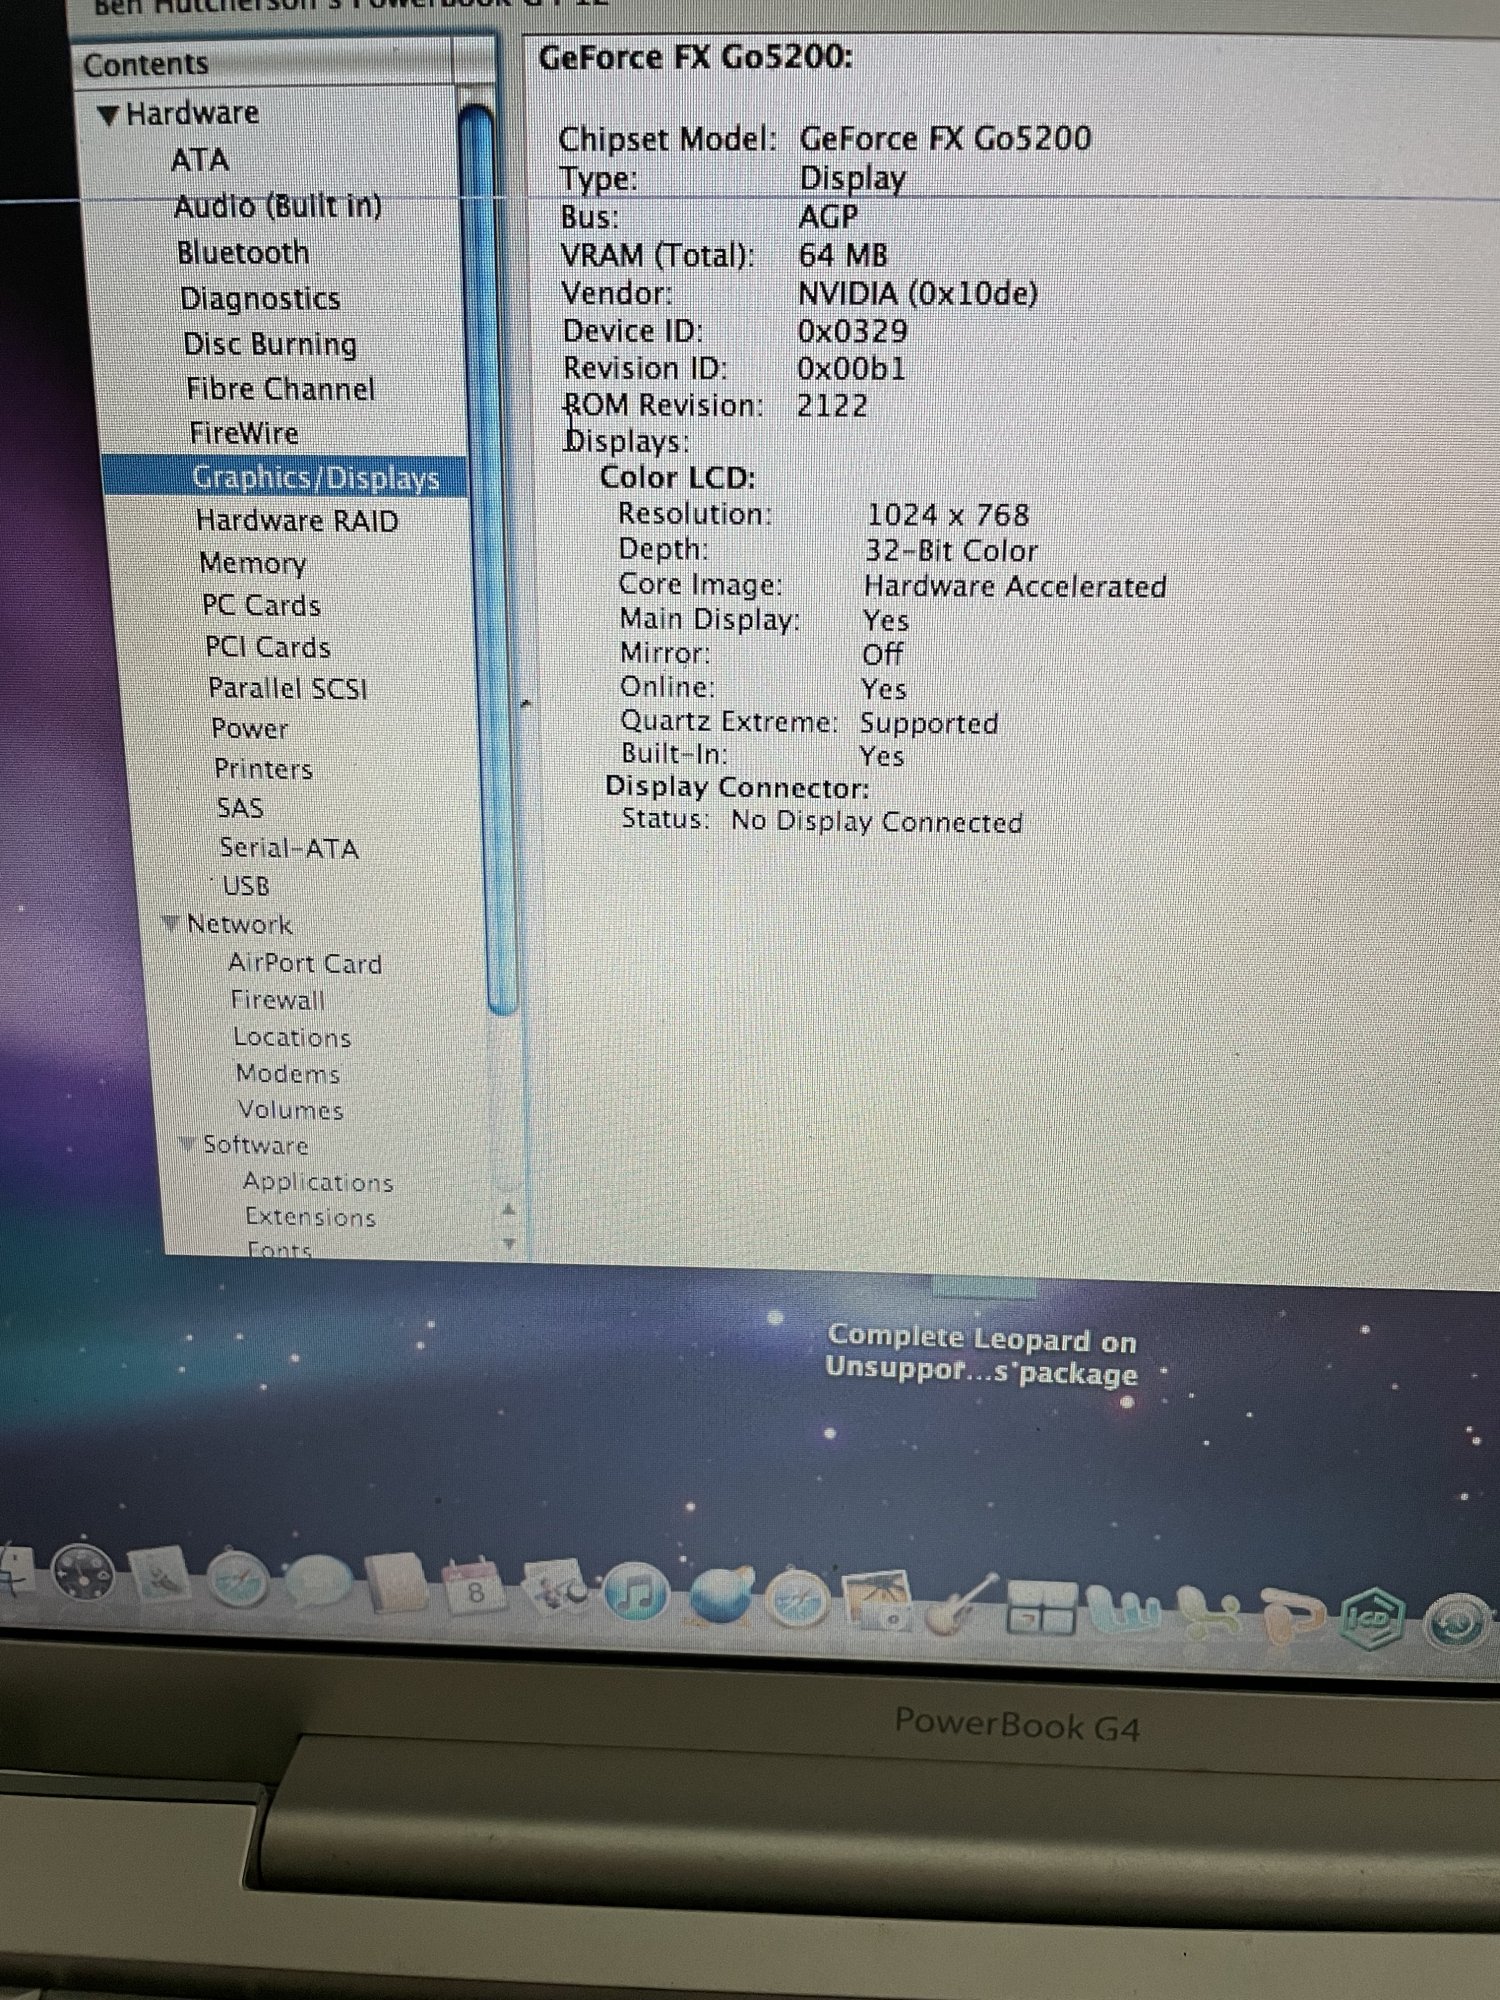Open Address Book in the Dock

click(398, 1584)
